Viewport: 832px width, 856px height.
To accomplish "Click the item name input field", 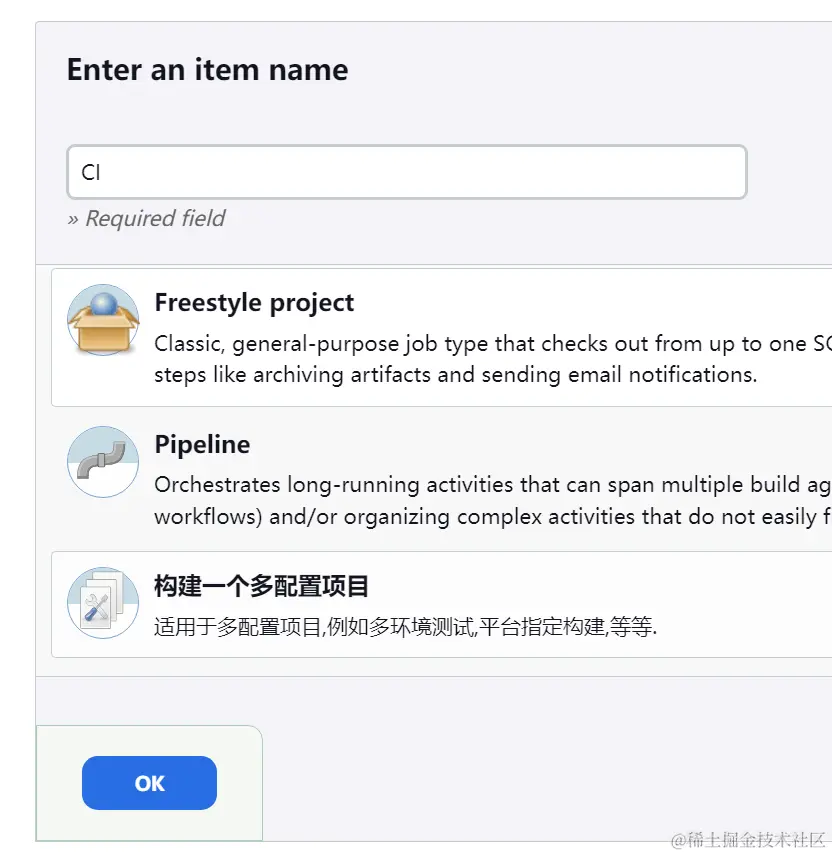I will pos(406,172).
